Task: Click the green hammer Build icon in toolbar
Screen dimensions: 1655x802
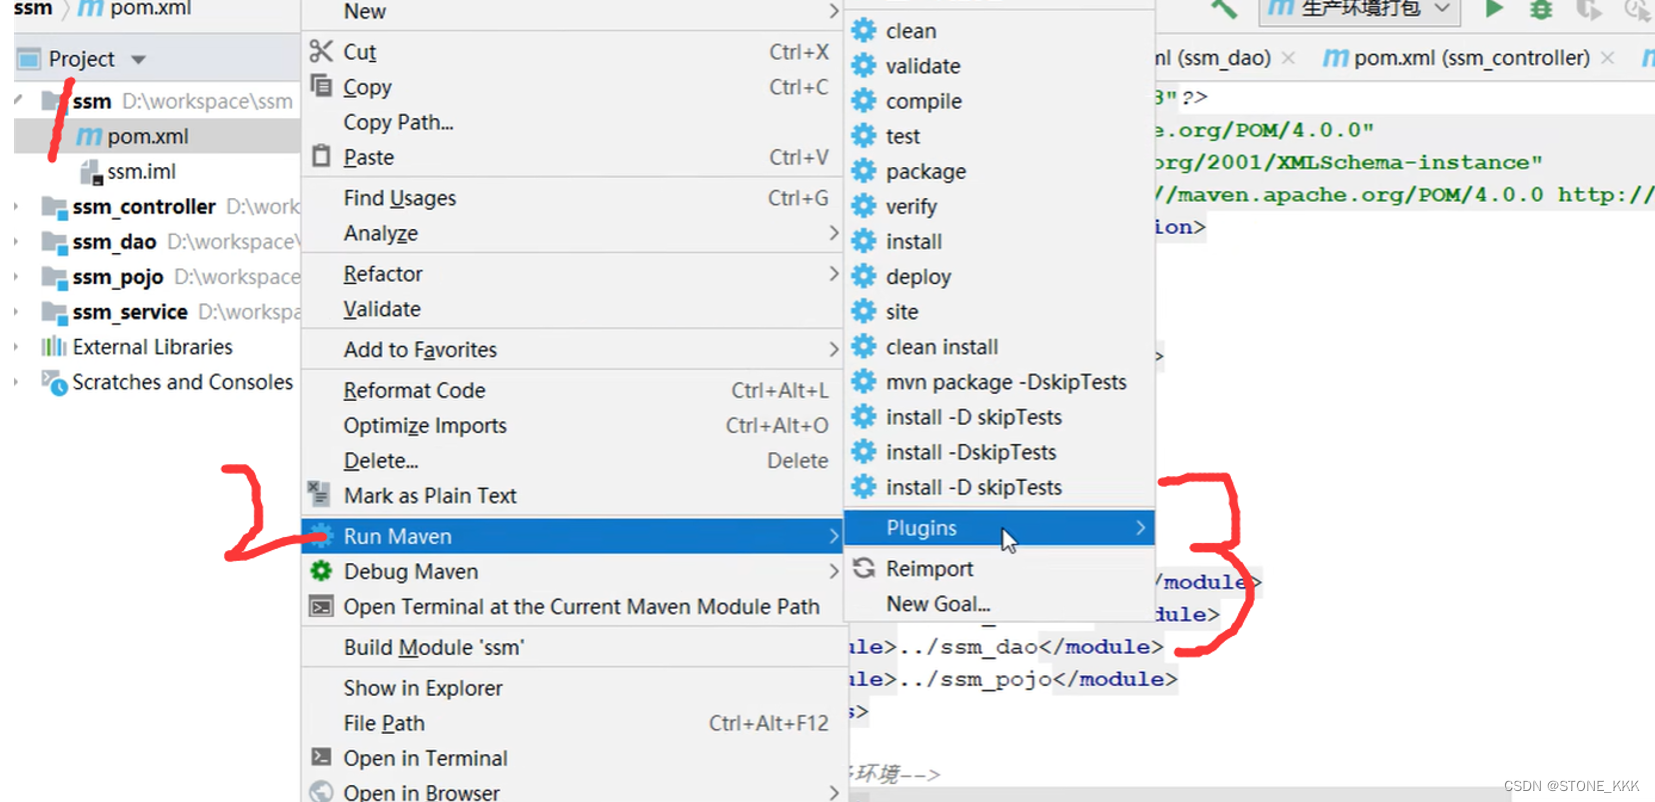Action: point(1224,9)
